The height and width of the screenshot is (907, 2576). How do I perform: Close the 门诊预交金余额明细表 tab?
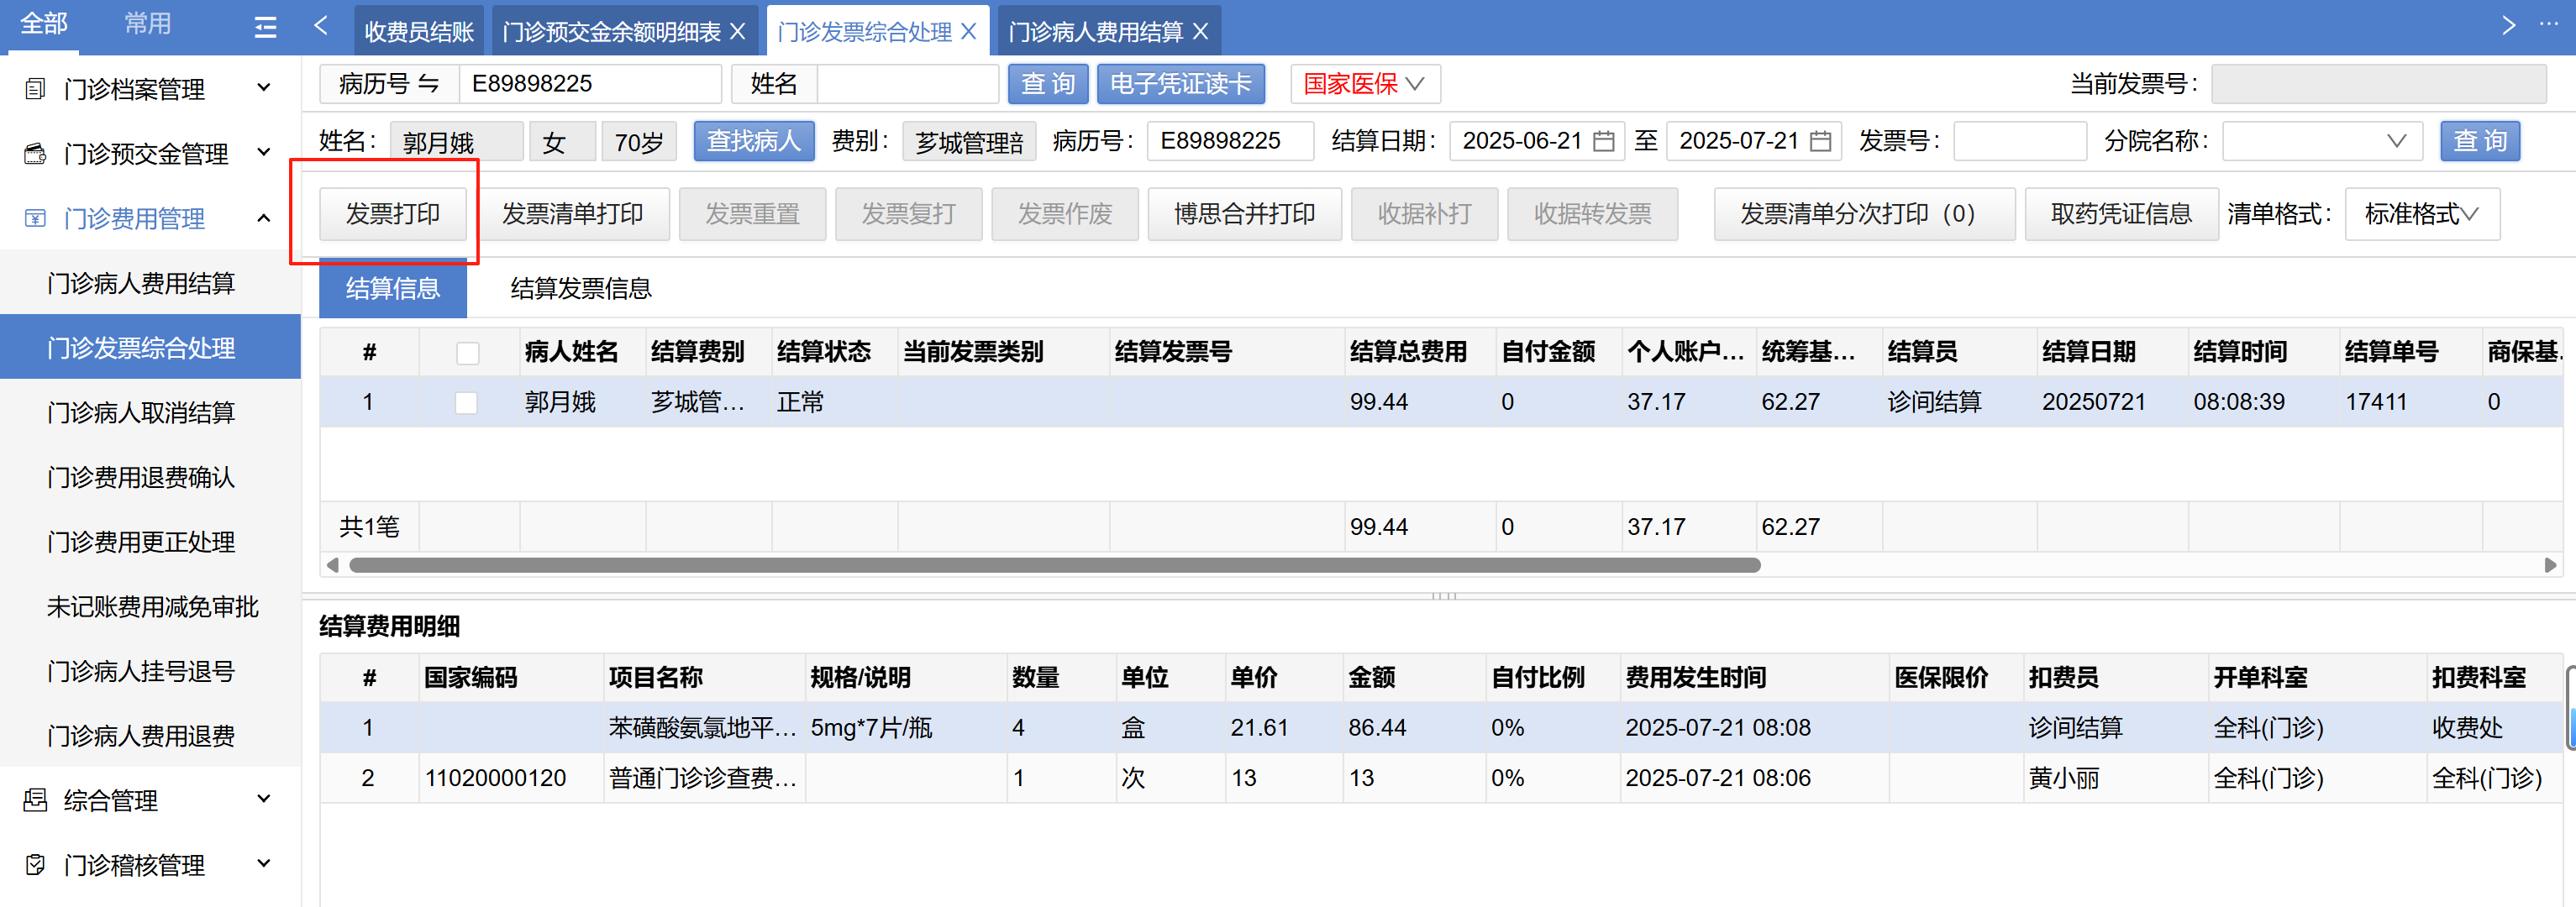coord(738,32)
